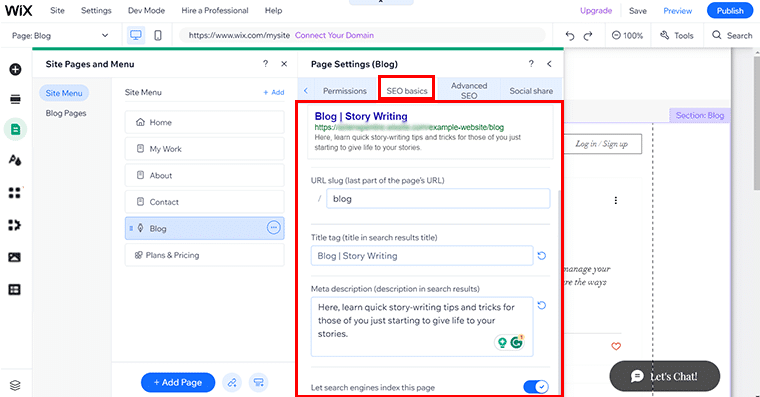Screen dimensions: 760x397
Task: Click the URL slug input field
Action: click(x=438, y=199)
